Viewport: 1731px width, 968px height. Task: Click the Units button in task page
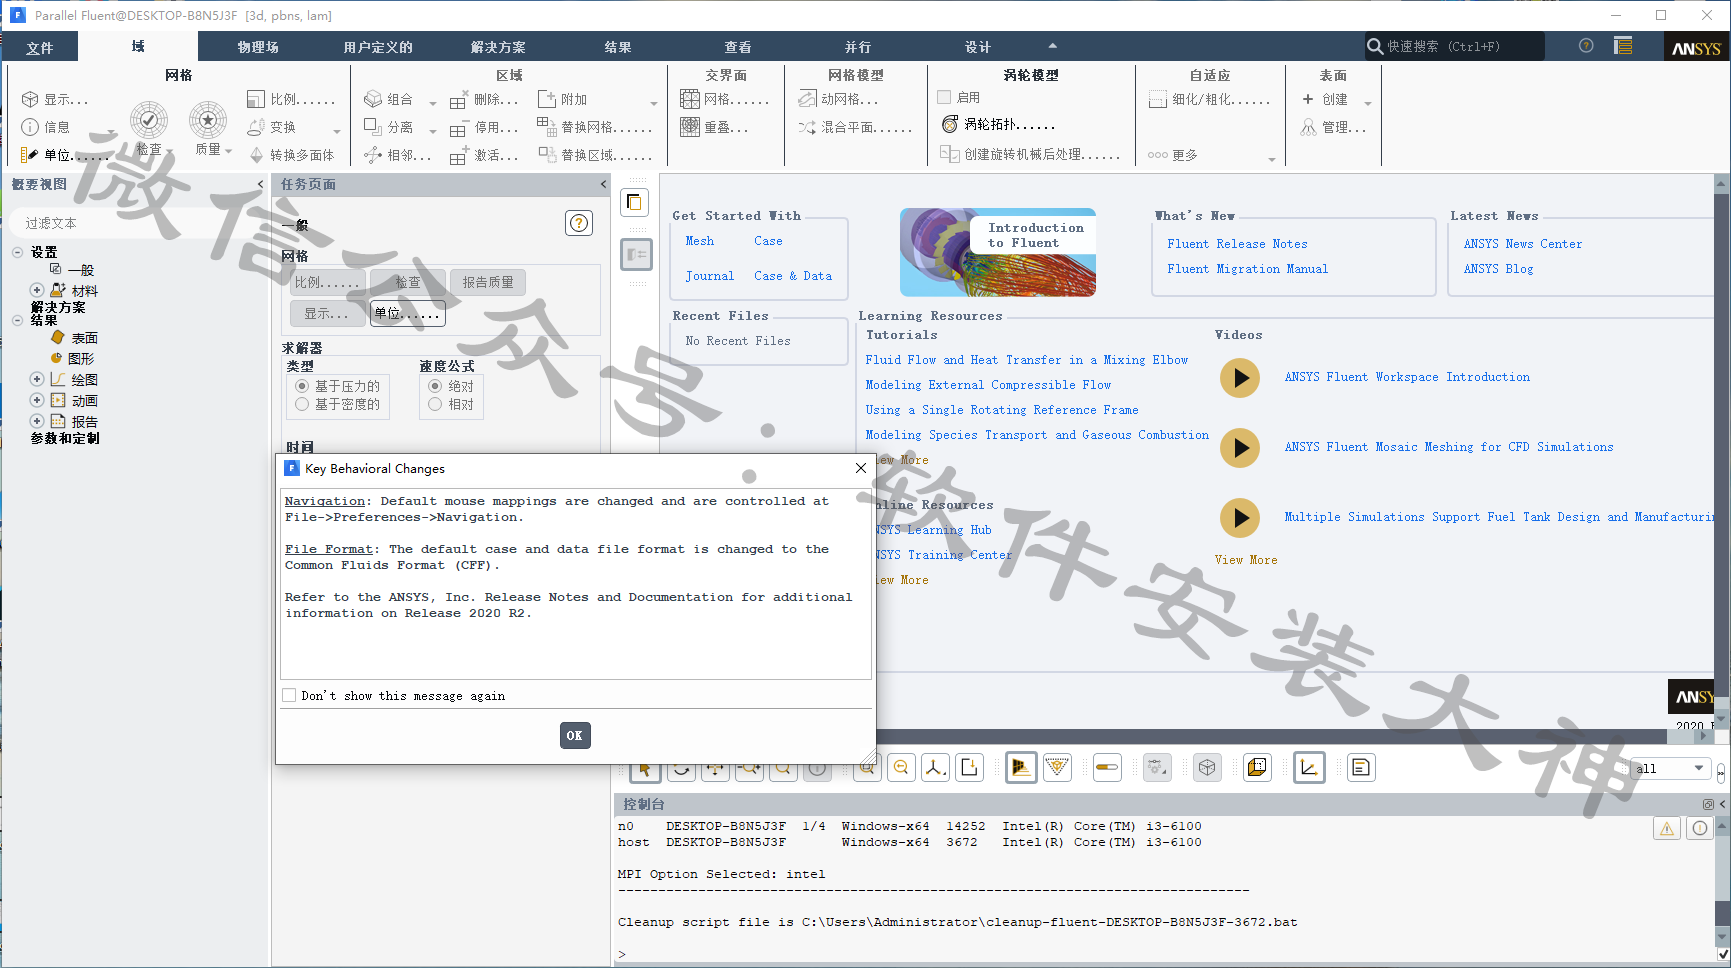tap(408, 313)
